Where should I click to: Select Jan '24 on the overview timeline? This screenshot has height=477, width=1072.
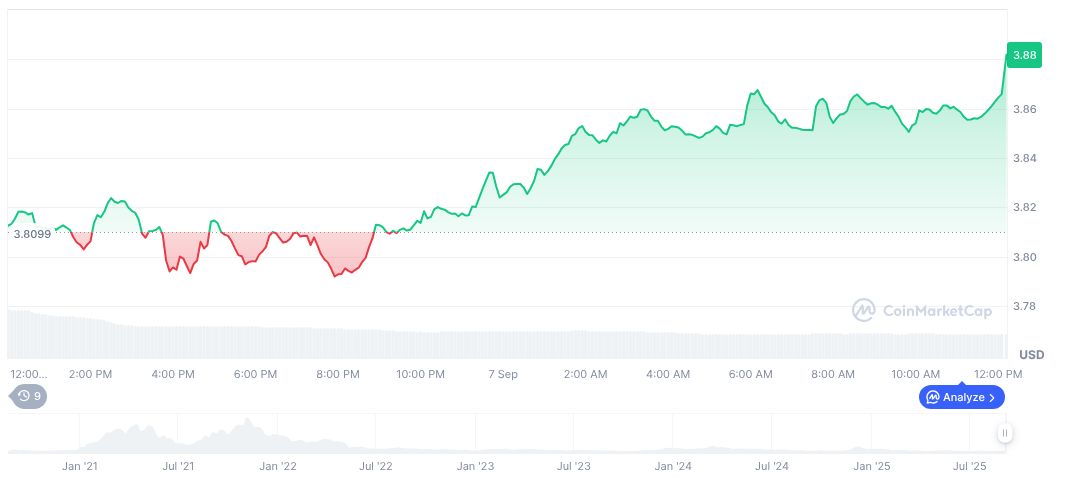pos(673,466)
